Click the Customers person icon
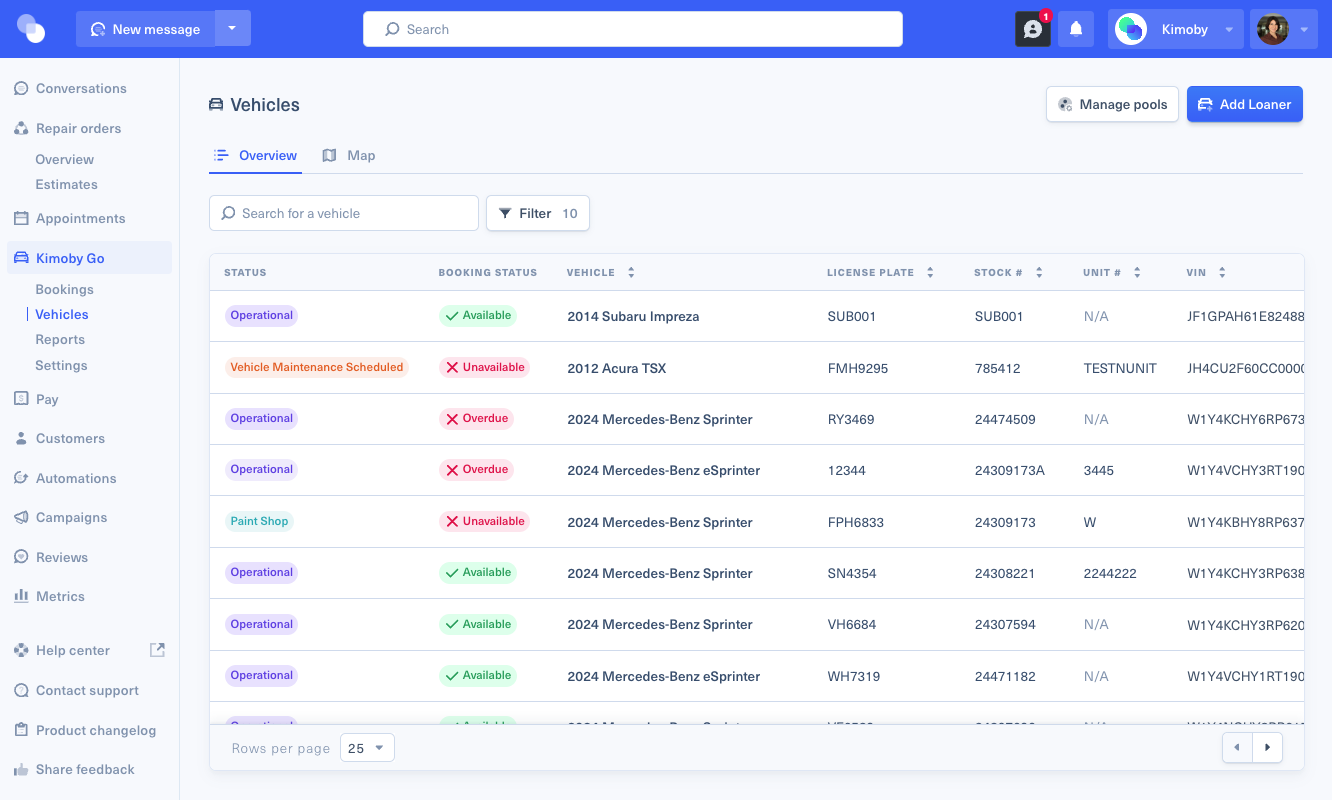 [x=21, y=439]
